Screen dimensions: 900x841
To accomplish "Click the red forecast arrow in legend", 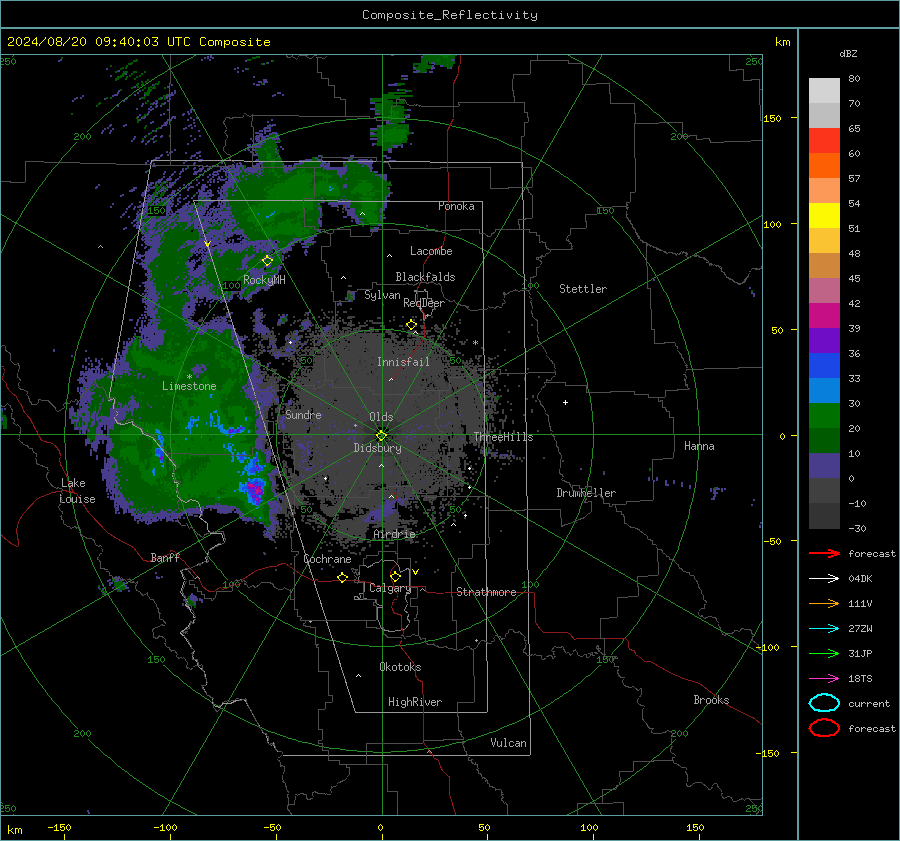I will (x=824, y=553).
